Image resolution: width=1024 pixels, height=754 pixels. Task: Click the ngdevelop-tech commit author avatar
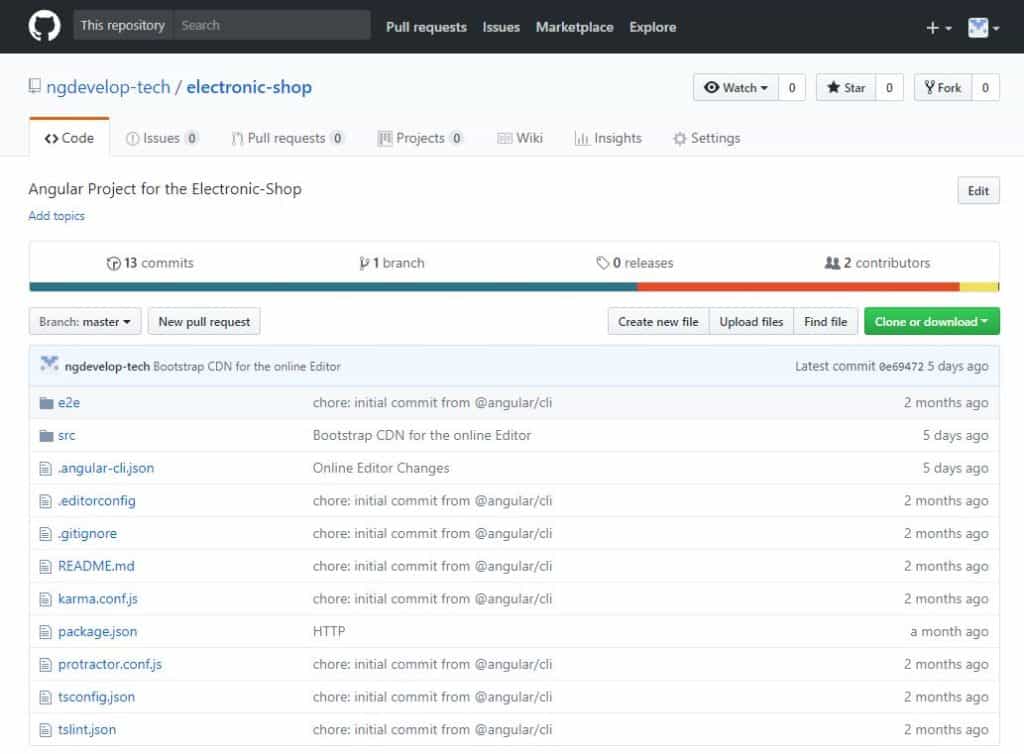(49, 365)
